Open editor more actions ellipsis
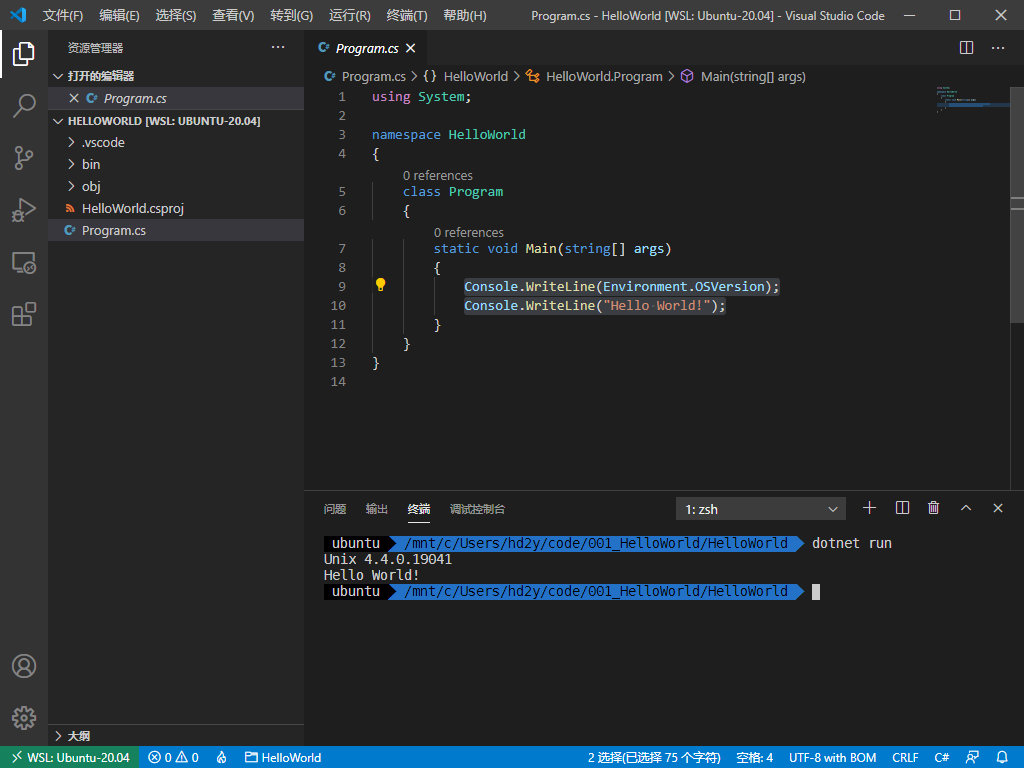This screenshot has height=768, width=1024. (998, 48)
